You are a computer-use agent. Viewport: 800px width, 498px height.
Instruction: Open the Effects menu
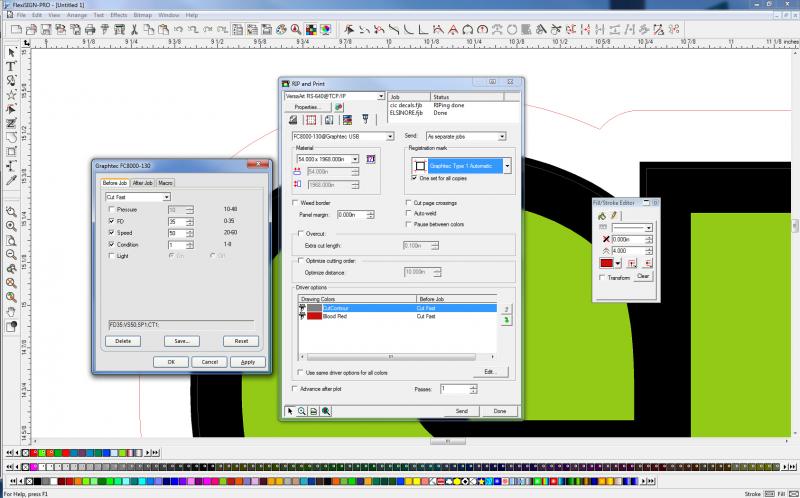pyautogui.click(x=118, y=15)
